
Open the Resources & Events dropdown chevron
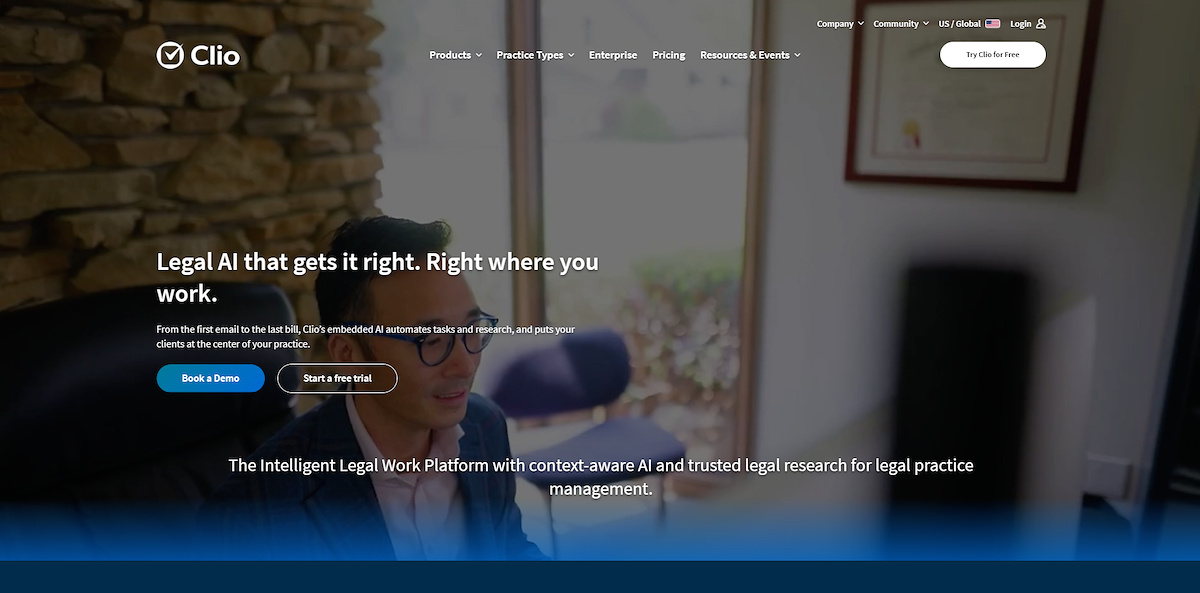pyautogui.click(x=797, y=56)
